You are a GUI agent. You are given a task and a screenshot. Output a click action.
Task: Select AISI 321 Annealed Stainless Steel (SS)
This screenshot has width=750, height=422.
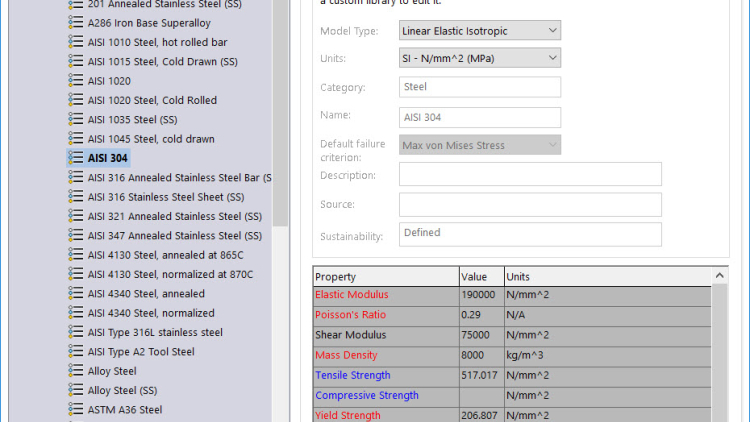(x=175, y=216)
